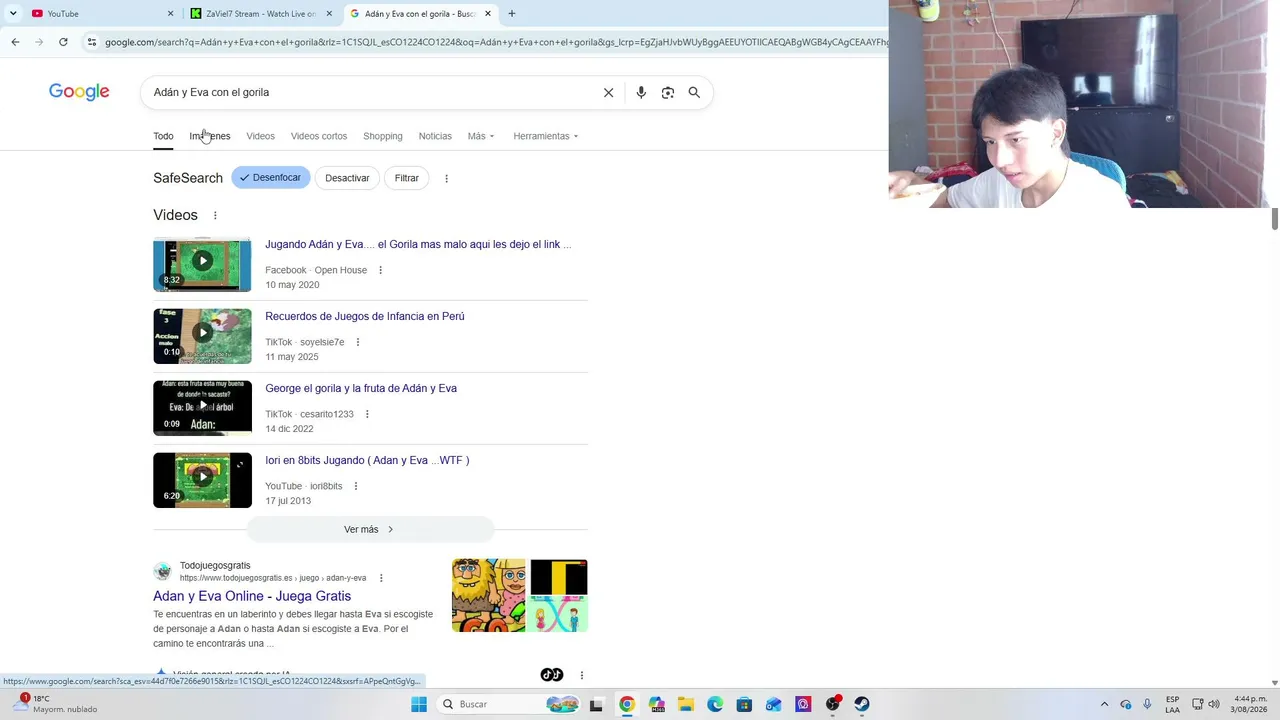Open the Windows Start menu

click(x=419, y=704)
